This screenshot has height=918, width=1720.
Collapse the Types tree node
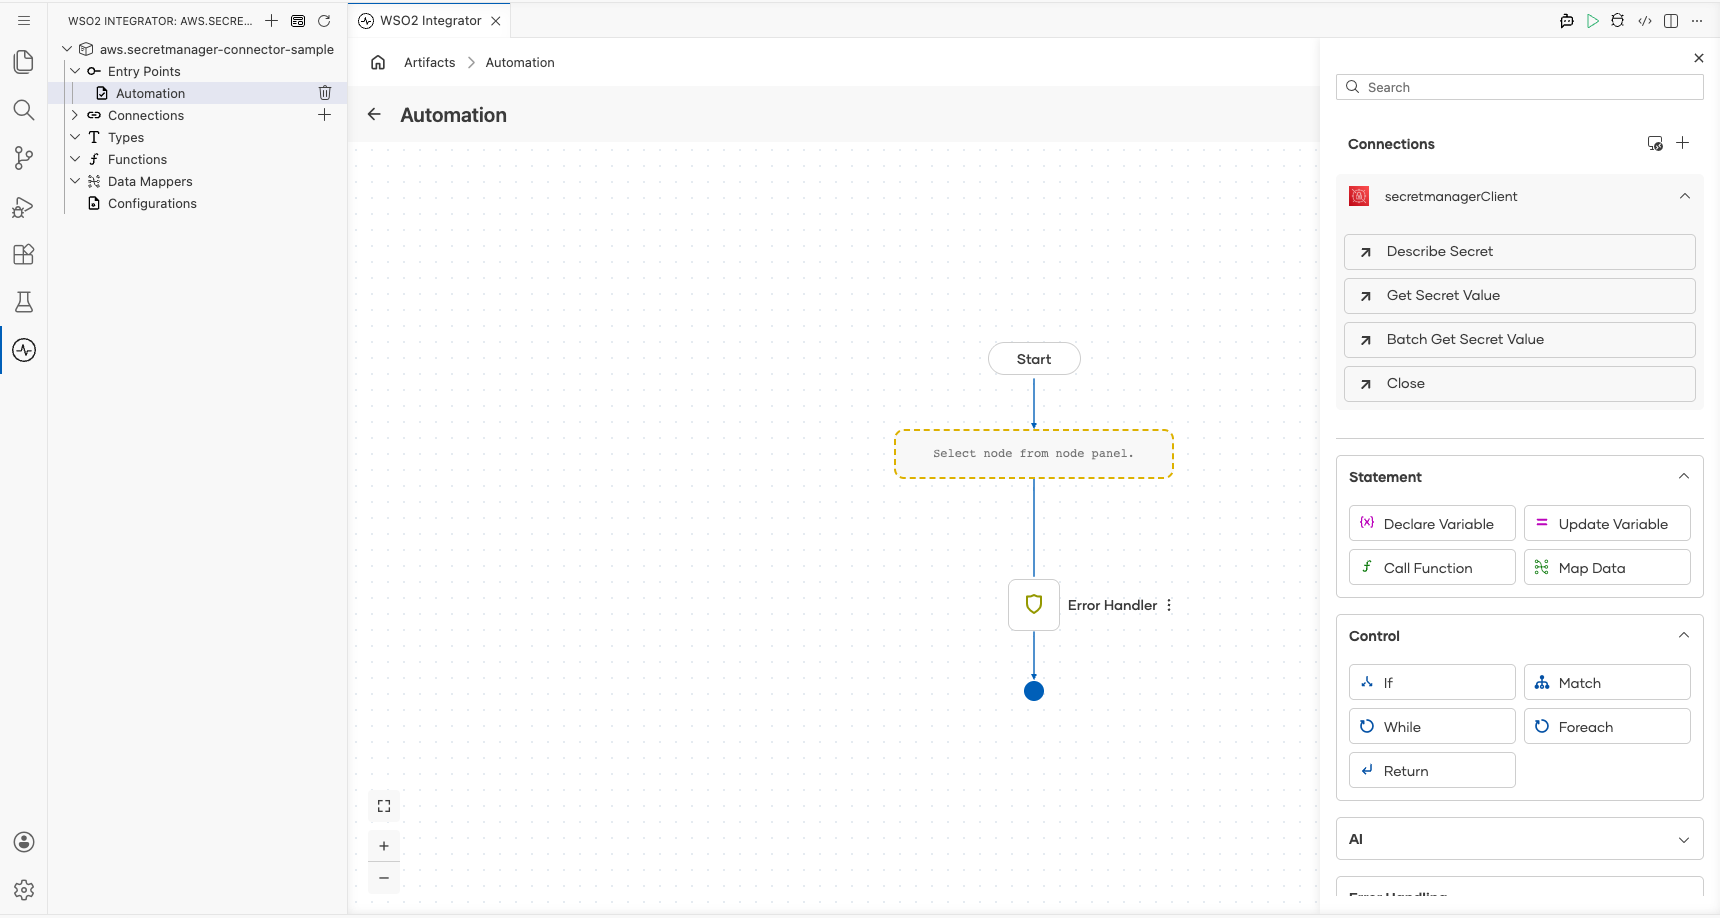(75, 137)
